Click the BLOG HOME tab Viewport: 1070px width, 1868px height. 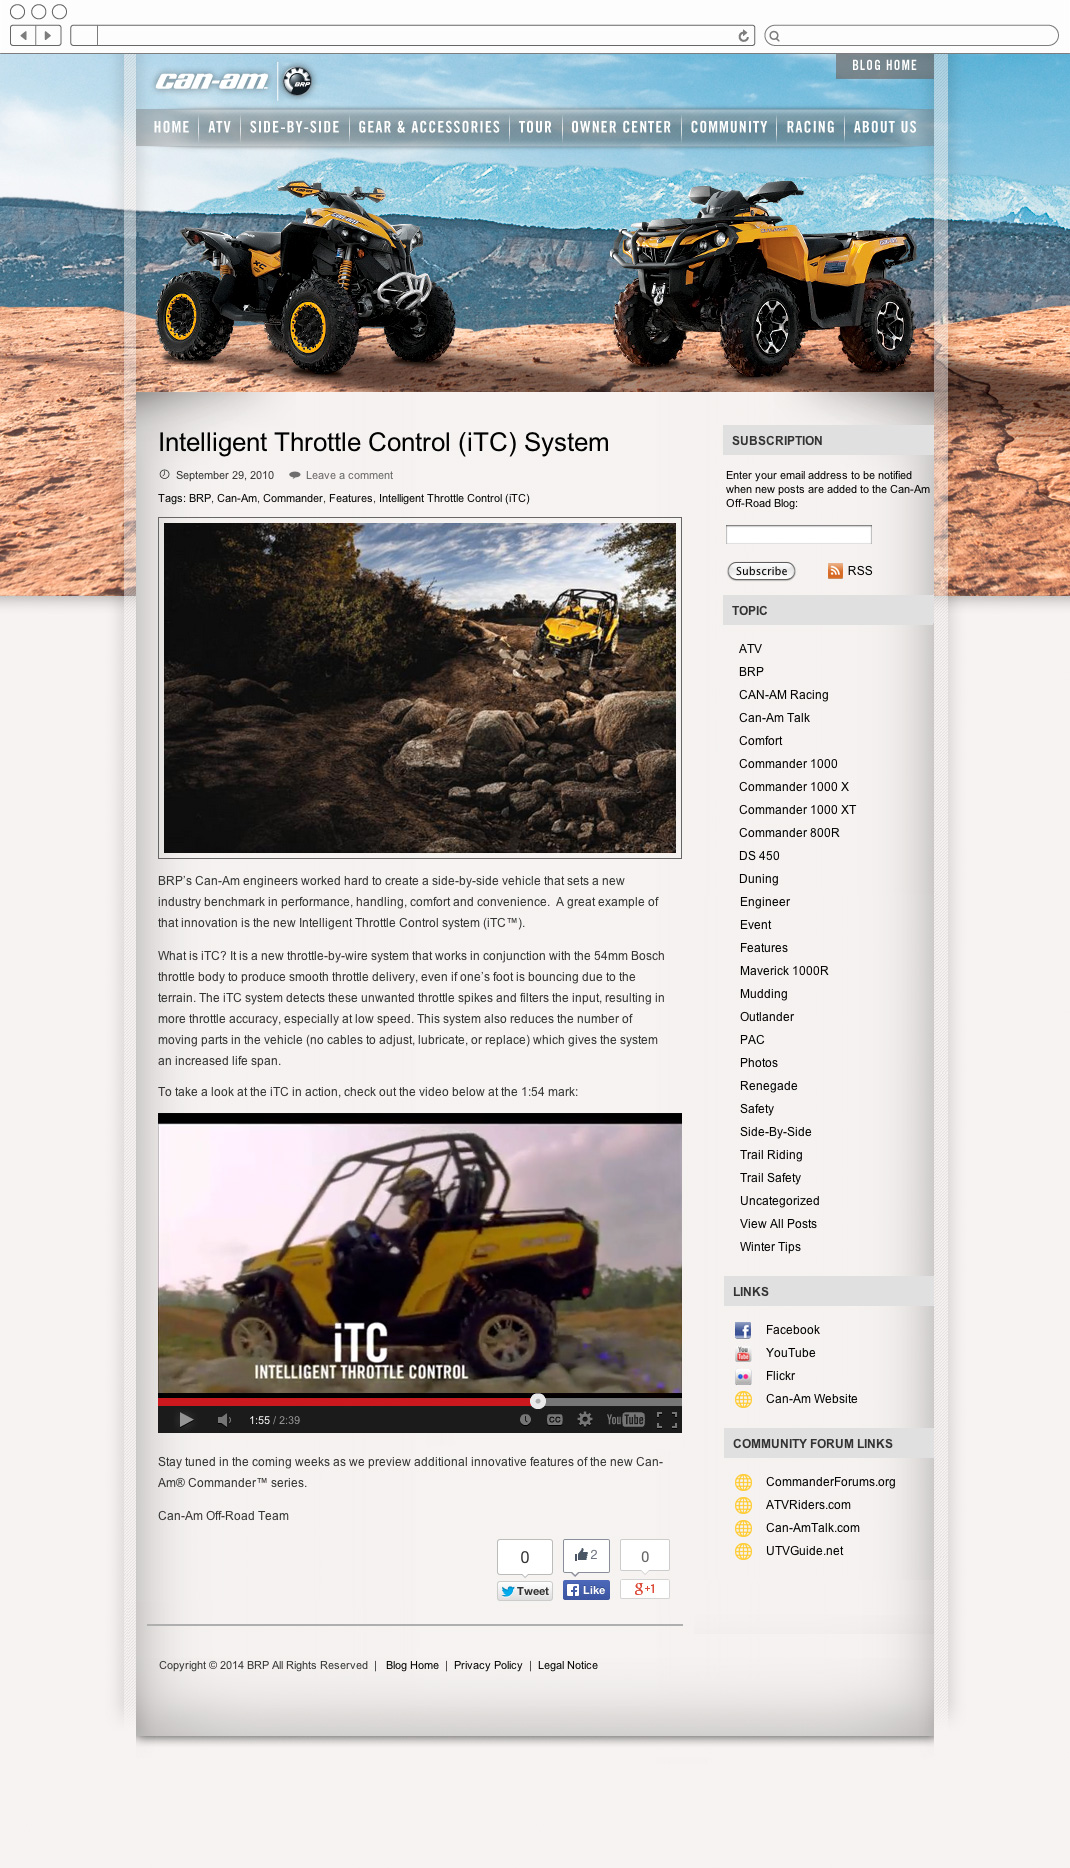pos(885,66)
